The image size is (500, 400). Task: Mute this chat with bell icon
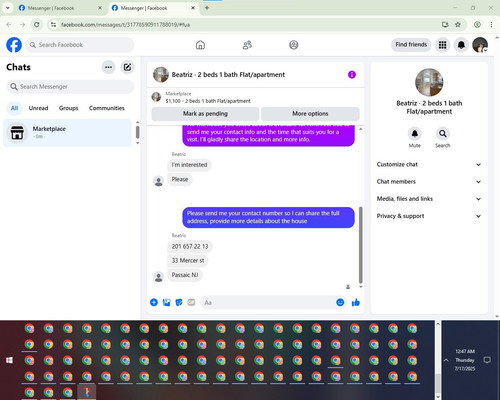(x=415, y=134)
